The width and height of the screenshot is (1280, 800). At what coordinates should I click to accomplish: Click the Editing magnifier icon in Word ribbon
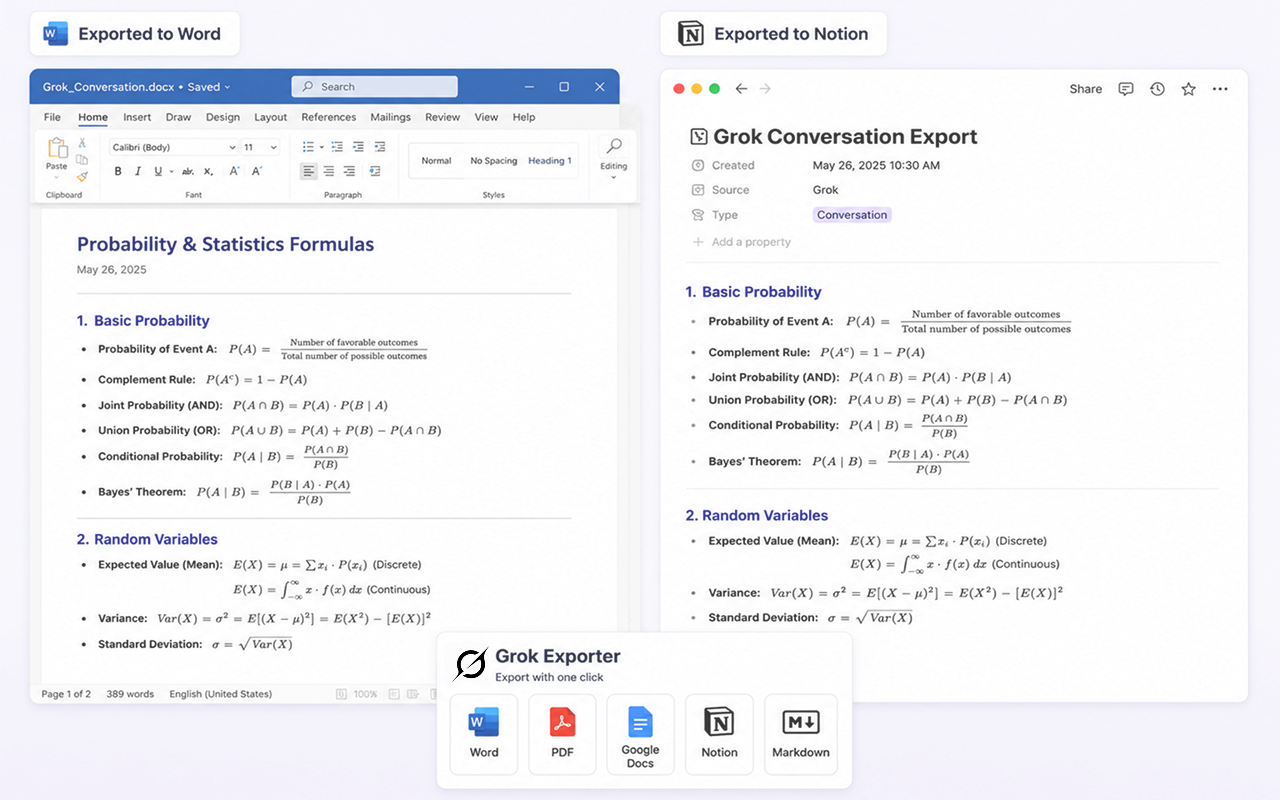[x=614, y=147]
